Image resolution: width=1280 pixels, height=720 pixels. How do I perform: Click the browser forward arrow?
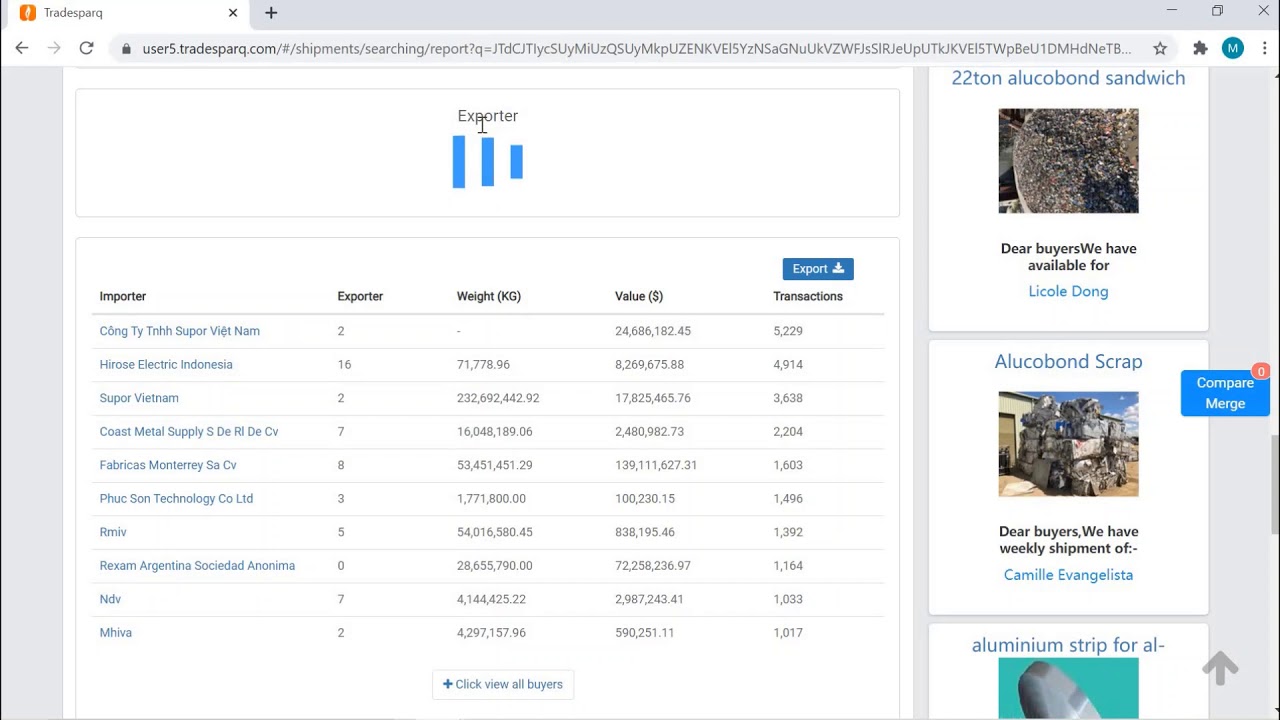[x=54, y=48]
